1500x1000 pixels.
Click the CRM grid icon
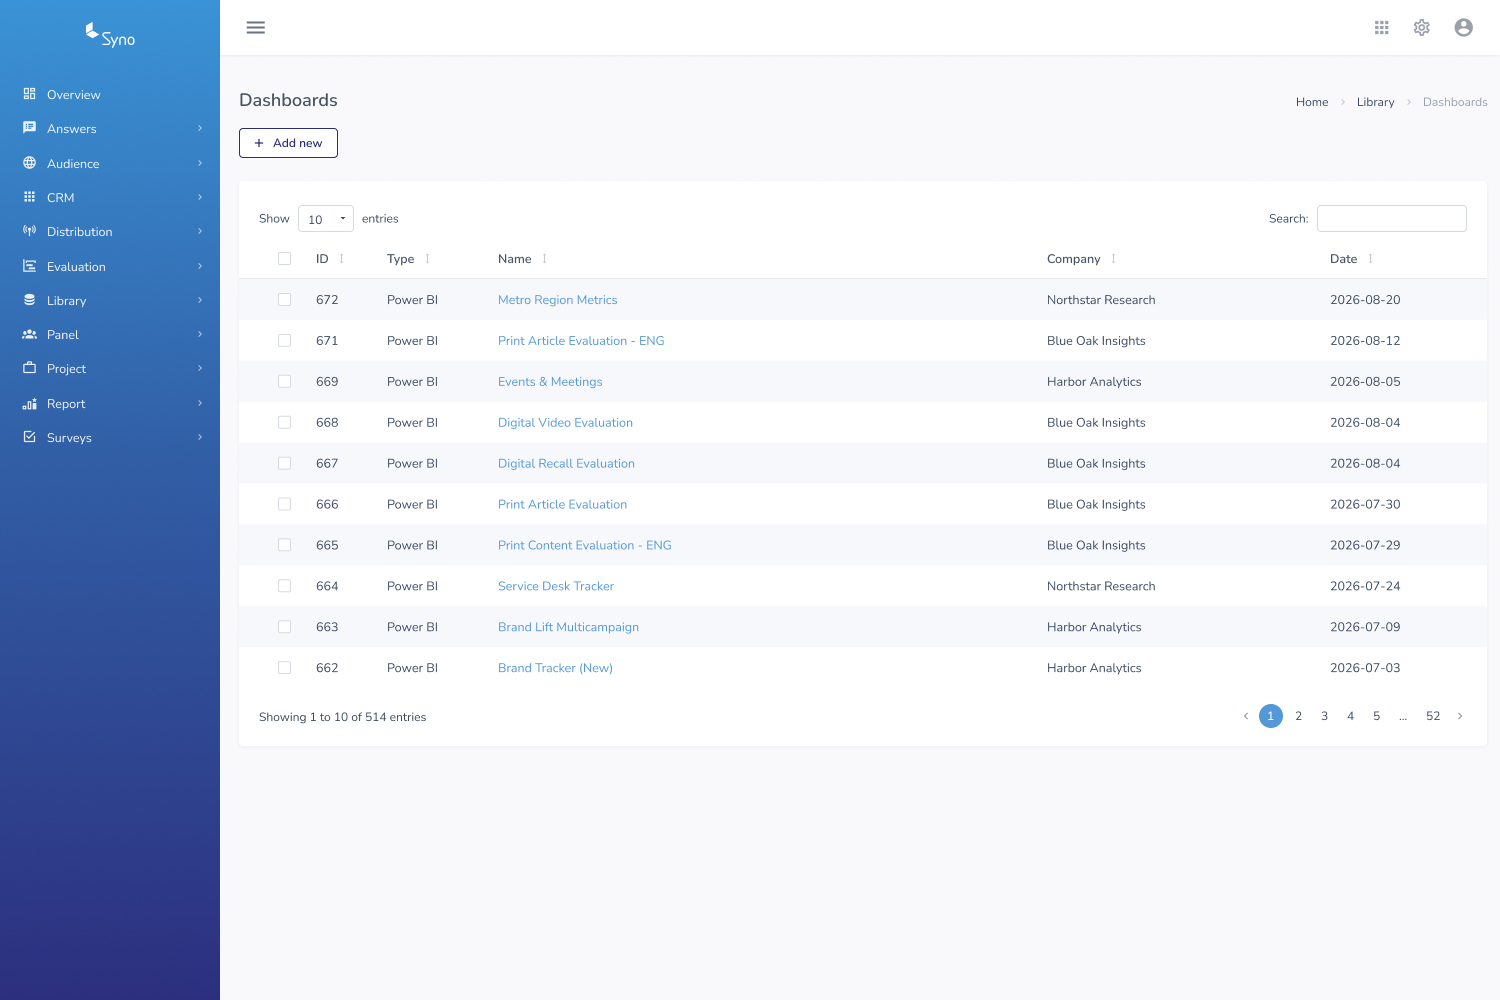tap(29, 197)
